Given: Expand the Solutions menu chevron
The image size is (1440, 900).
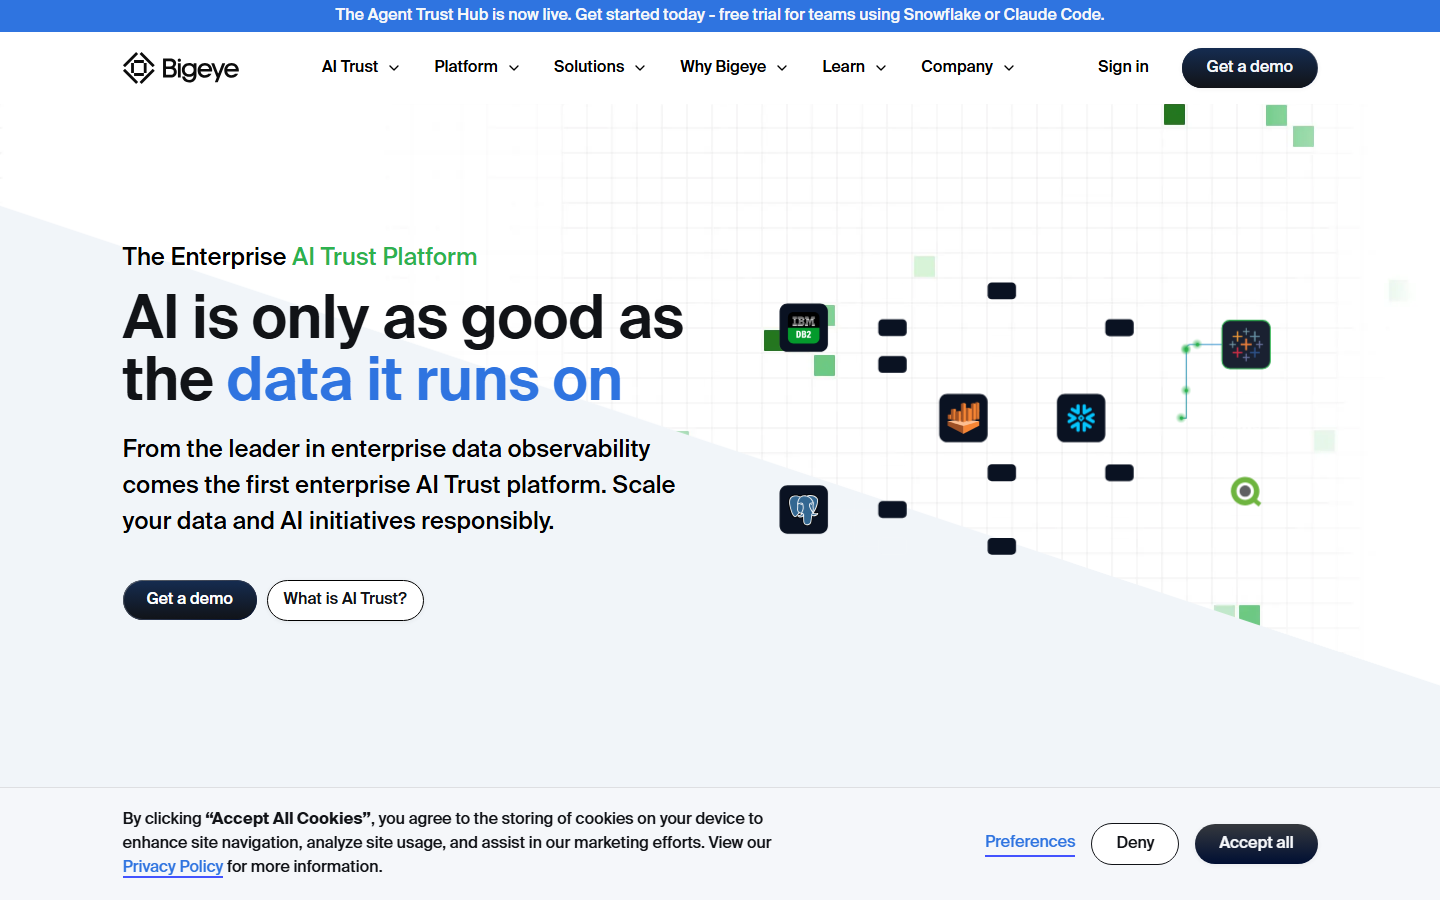Looking at the screenshot, I should click(x=640, y=68).
